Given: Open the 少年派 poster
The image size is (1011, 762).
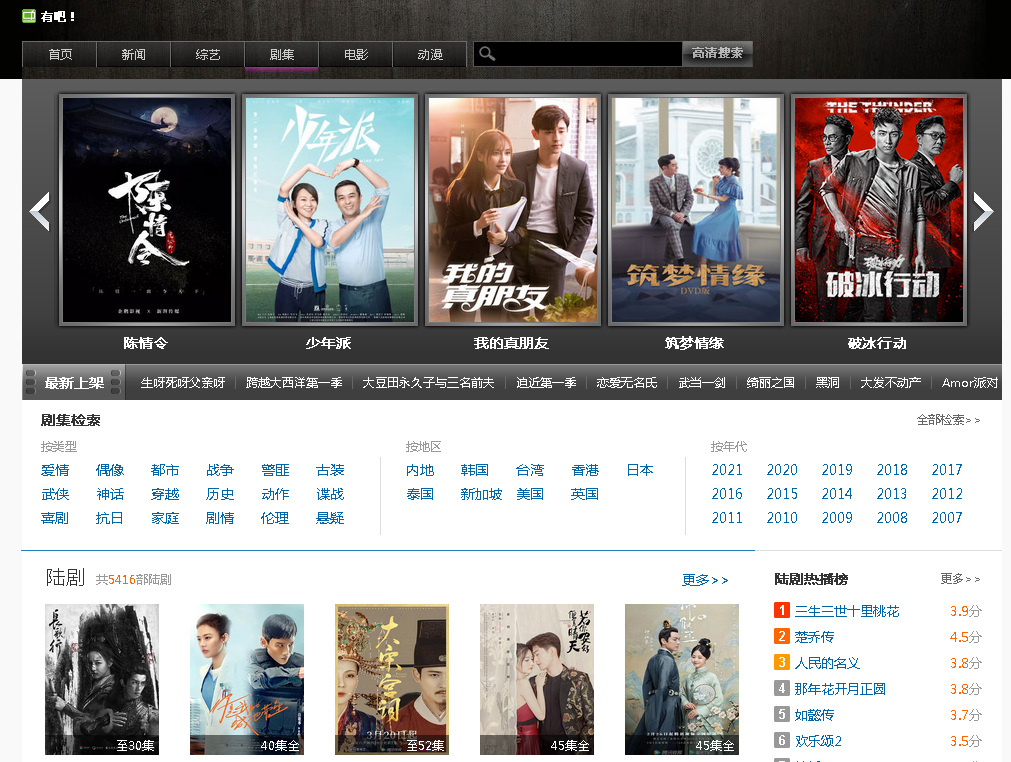Looking at the screenshot, I should [330, 210].
